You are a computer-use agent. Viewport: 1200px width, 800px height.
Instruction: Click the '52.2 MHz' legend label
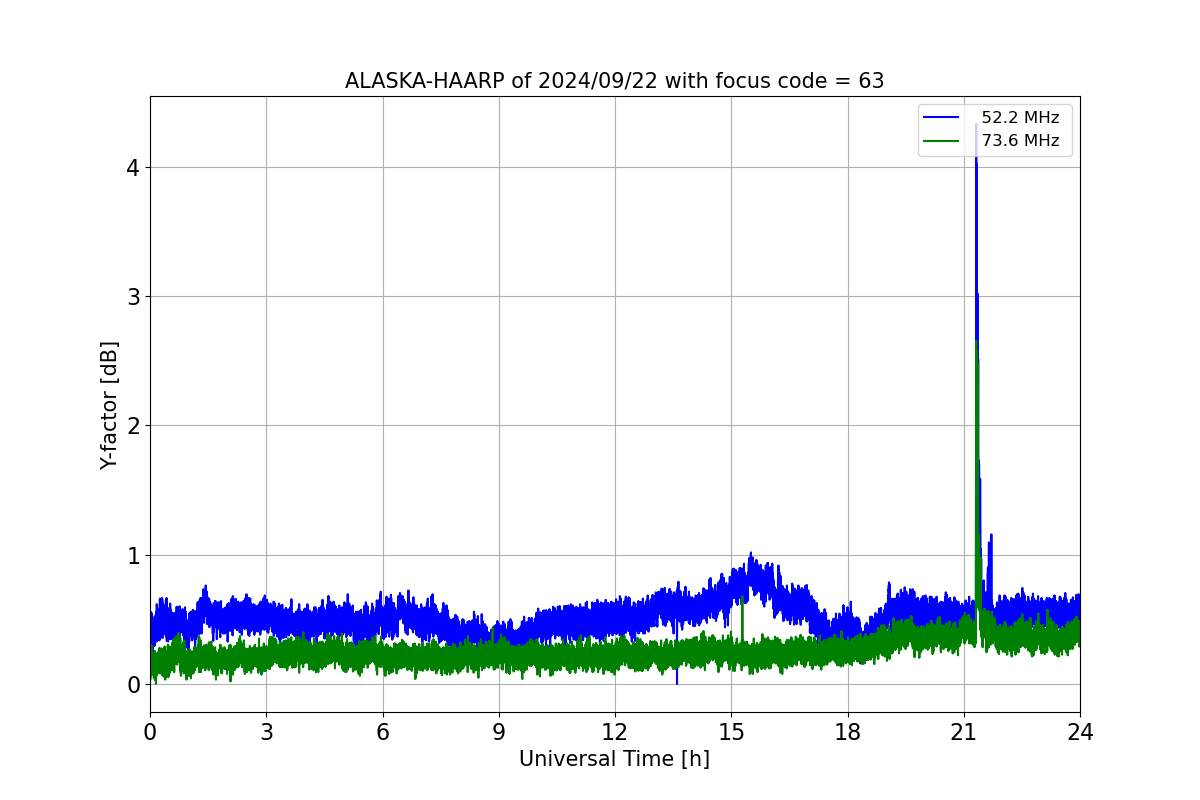pos(1020,118)
